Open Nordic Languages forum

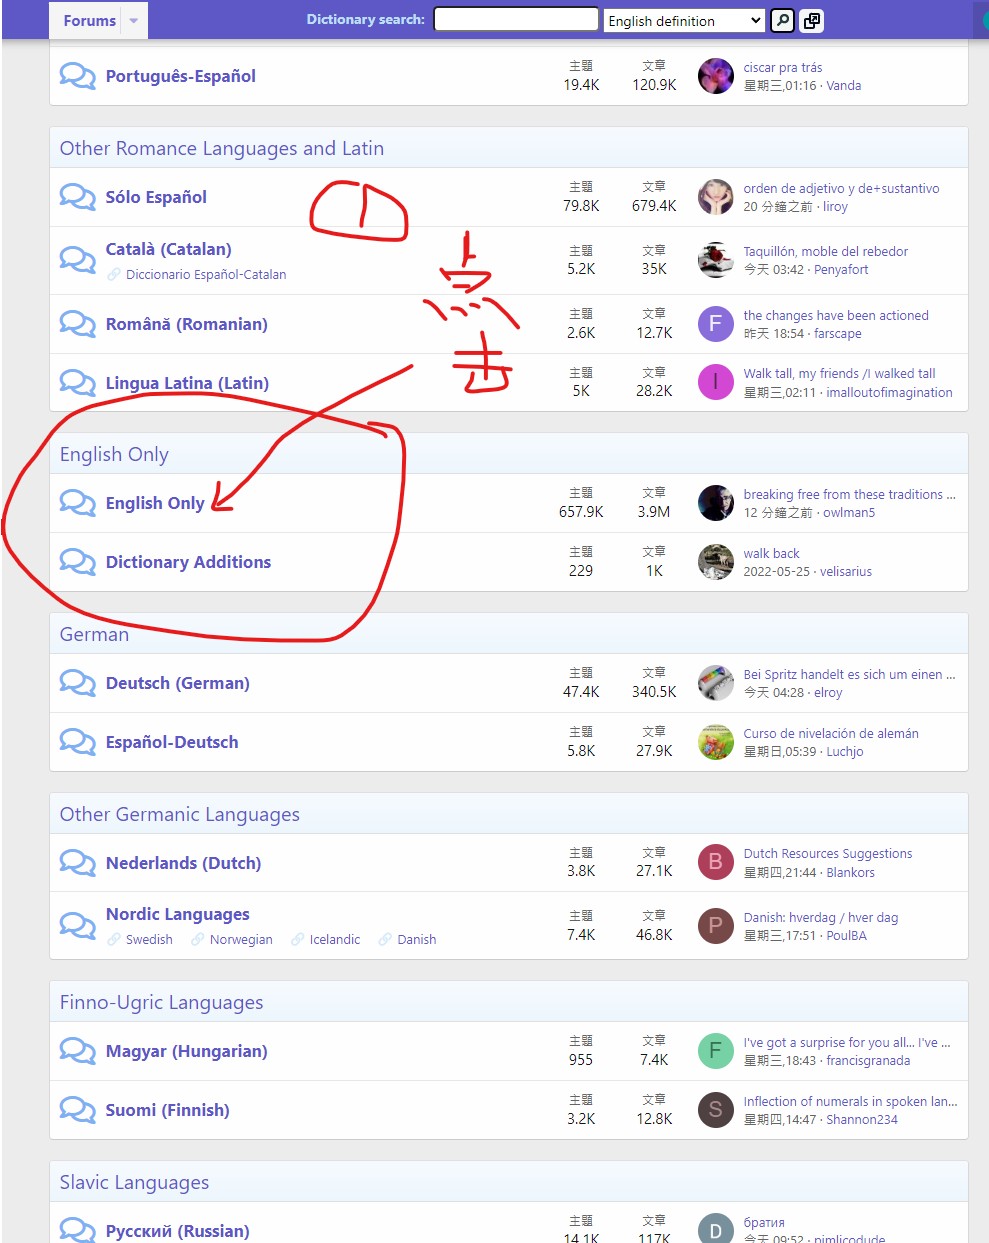click(178, 914)
